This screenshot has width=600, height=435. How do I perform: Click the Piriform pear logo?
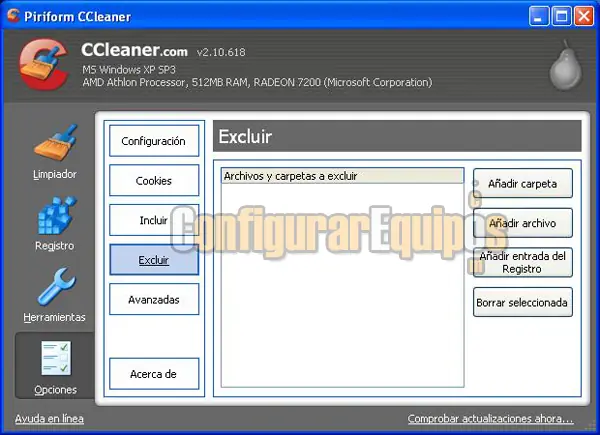pos(566,65)
